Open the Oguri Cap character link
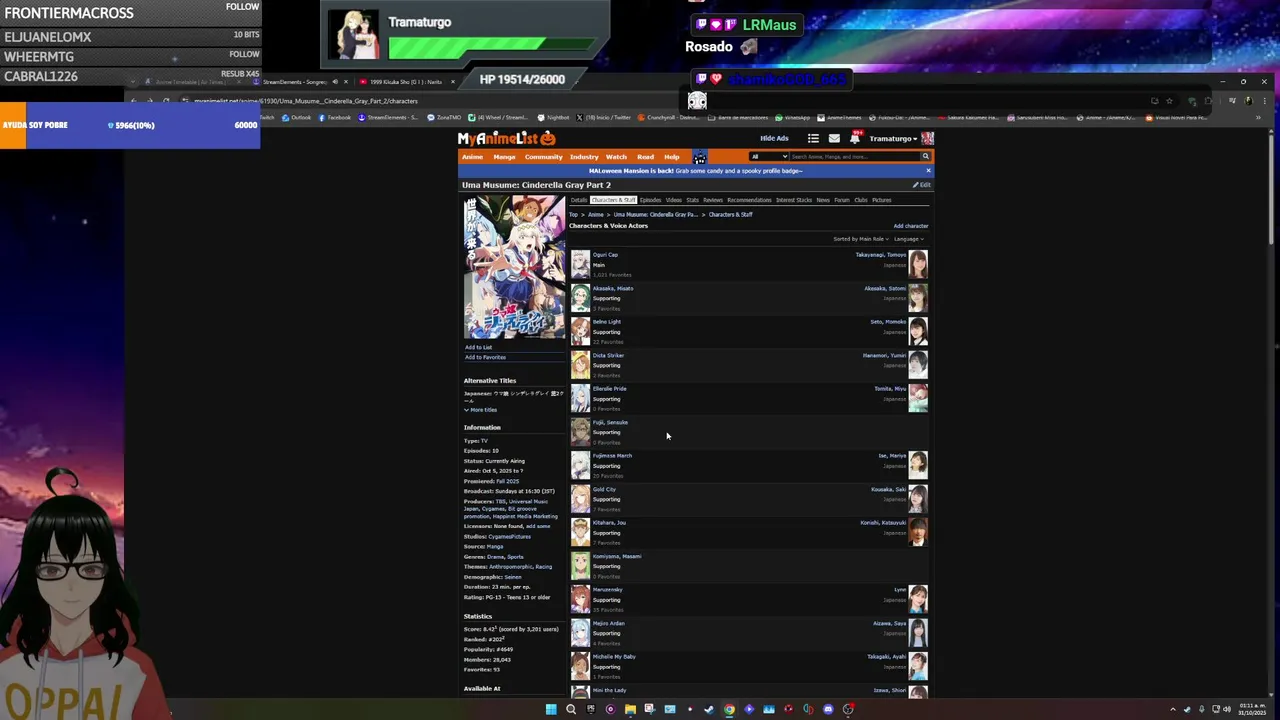Viewport: 1280px width, 720px height. click(x=605, y=255)
